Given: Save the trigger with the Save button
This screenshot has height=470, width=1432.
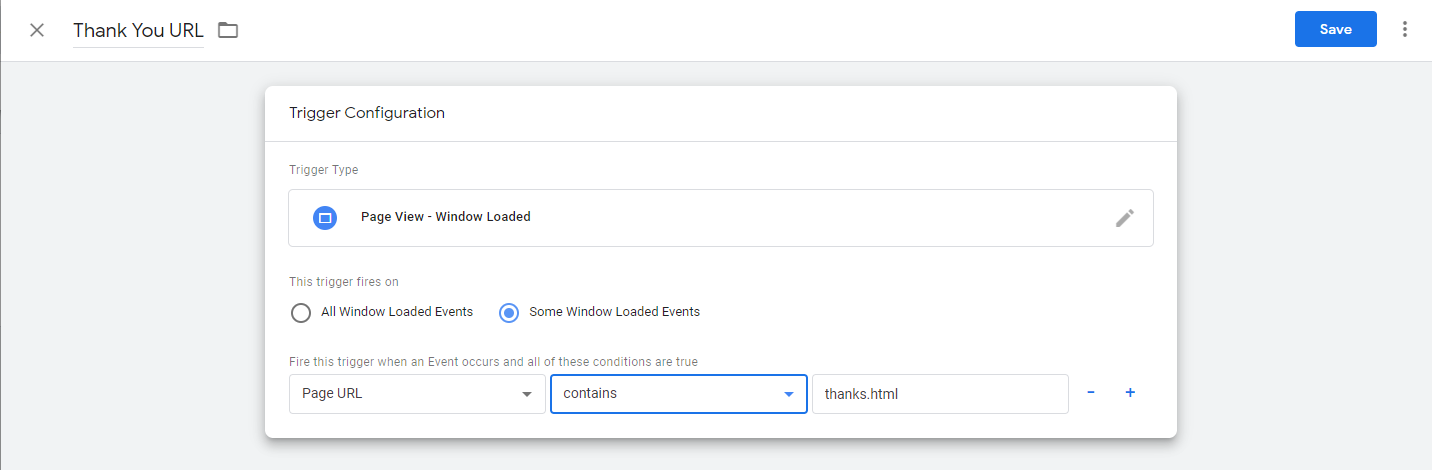Looking at the screenshot, I should 1335,29.
